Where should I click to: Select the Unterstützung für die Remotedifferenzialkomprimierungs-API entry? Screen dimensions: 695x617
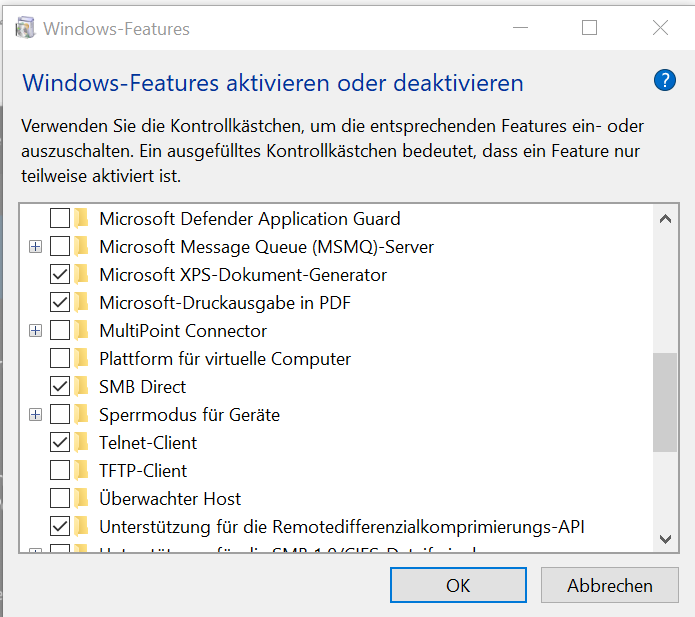(x=341, y=526)
